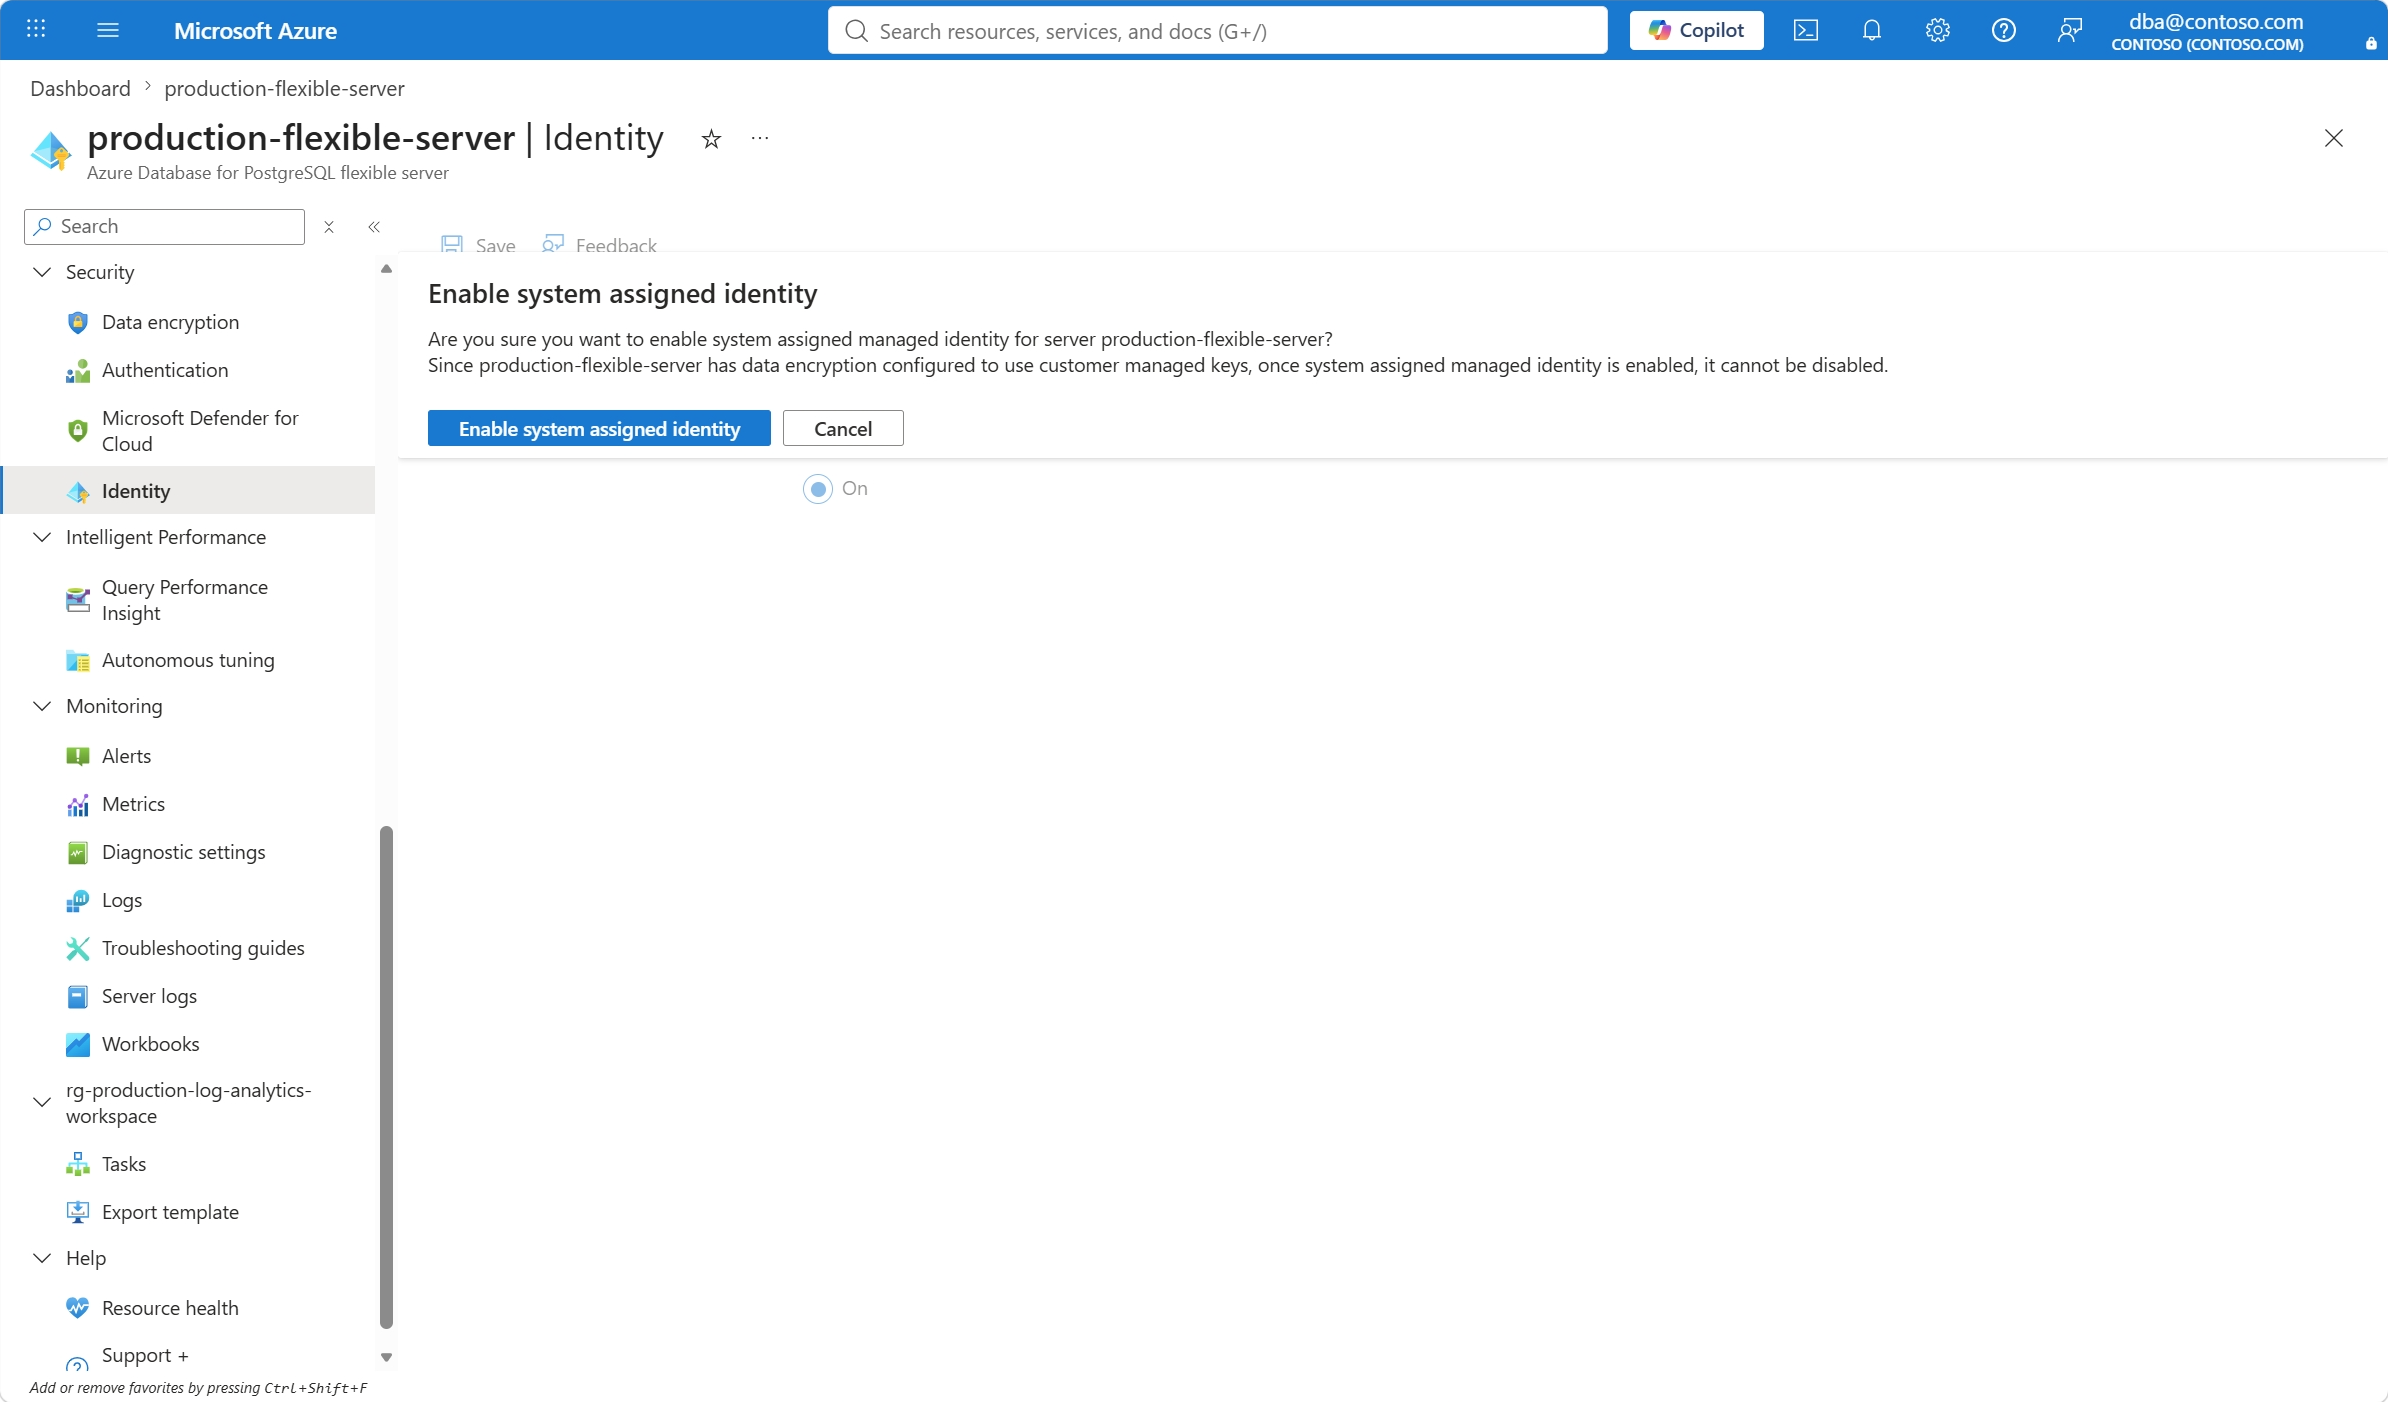Click the Export template icon
The width and height of the screenshot is (2388, 1402).
[x=78, y=1212]
